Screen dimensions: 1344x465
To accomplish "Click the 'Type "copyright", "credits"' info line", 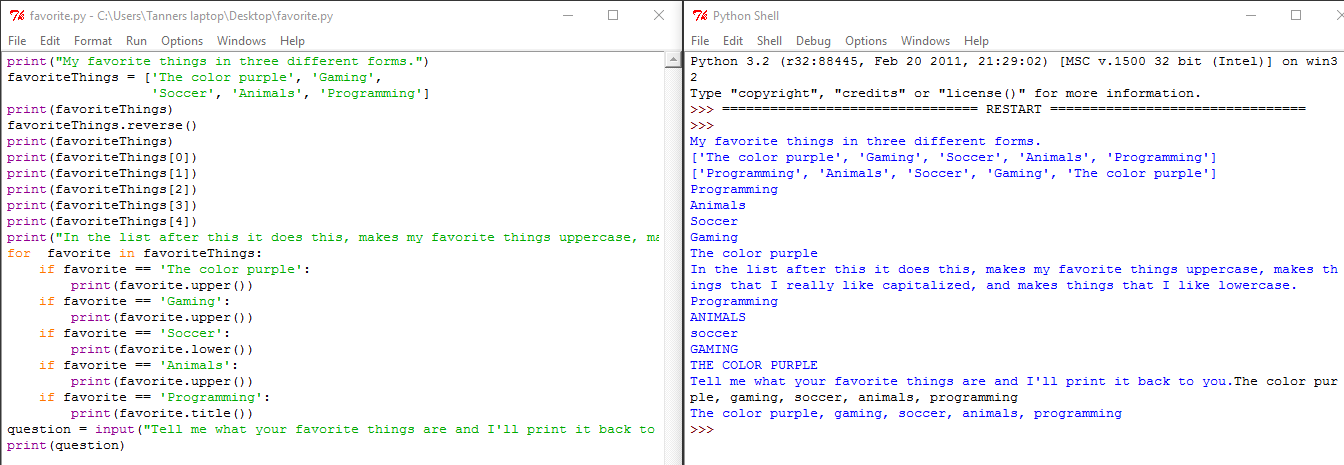I will (945, 93).
